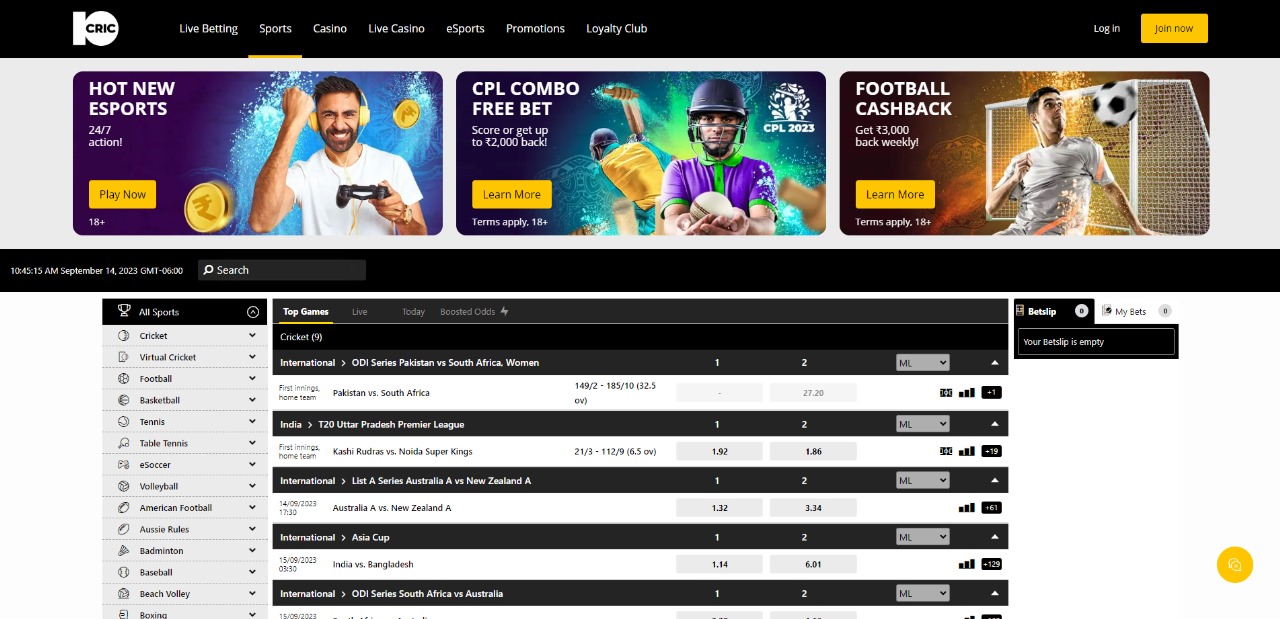Open the live chat bubble icon
1280x619 pixels.
[1234, 564]
